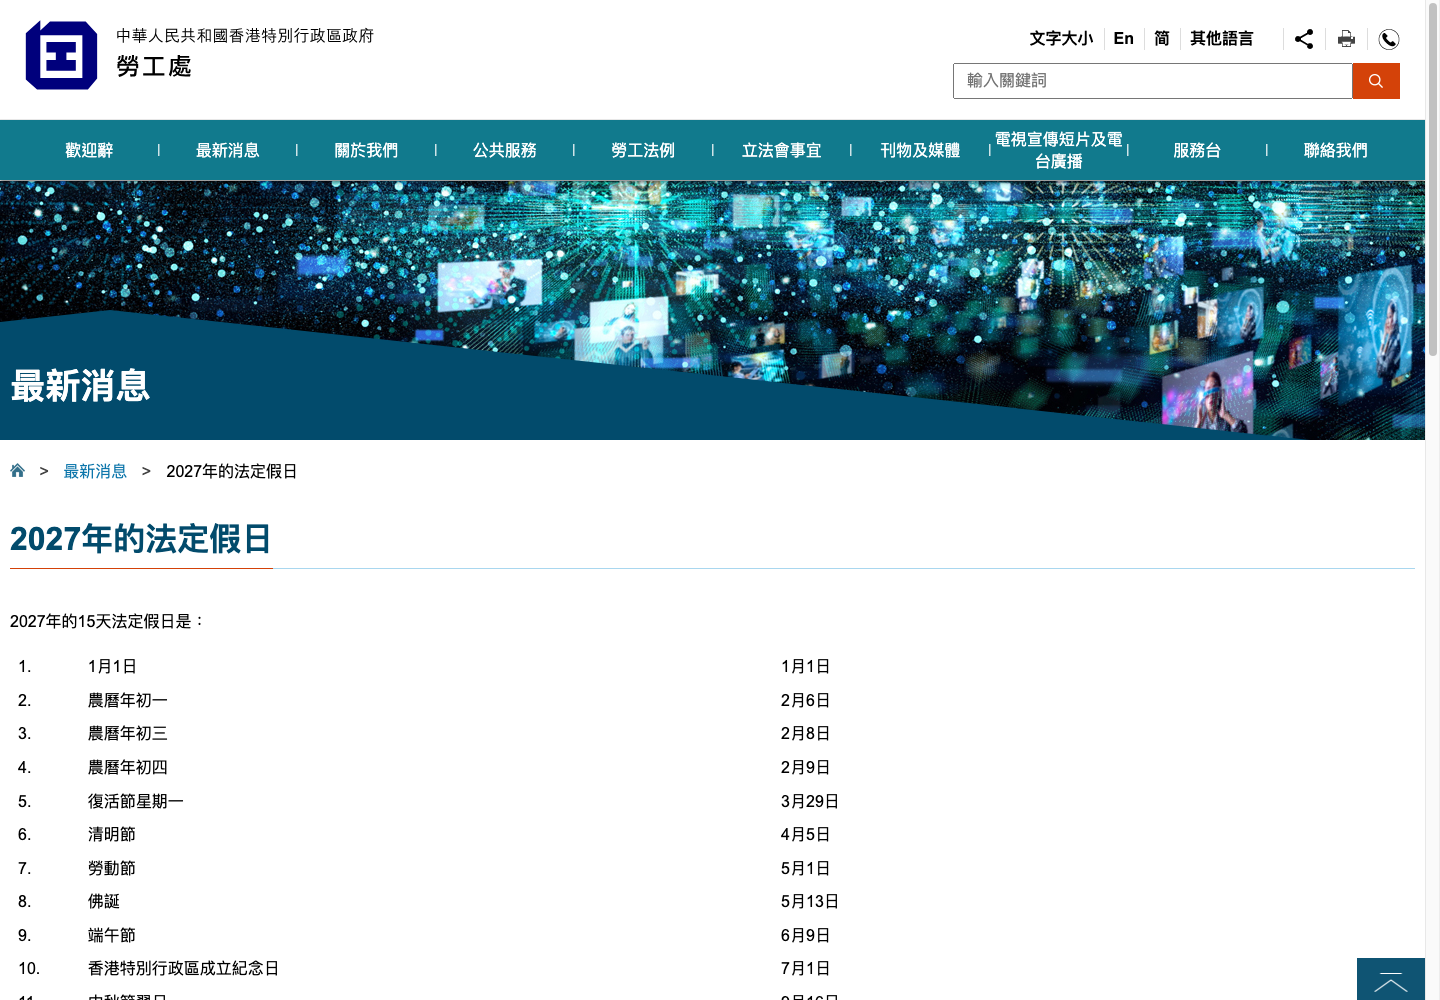Click the 勞動節 holiday text
1440x1000 pixels.
112,868
